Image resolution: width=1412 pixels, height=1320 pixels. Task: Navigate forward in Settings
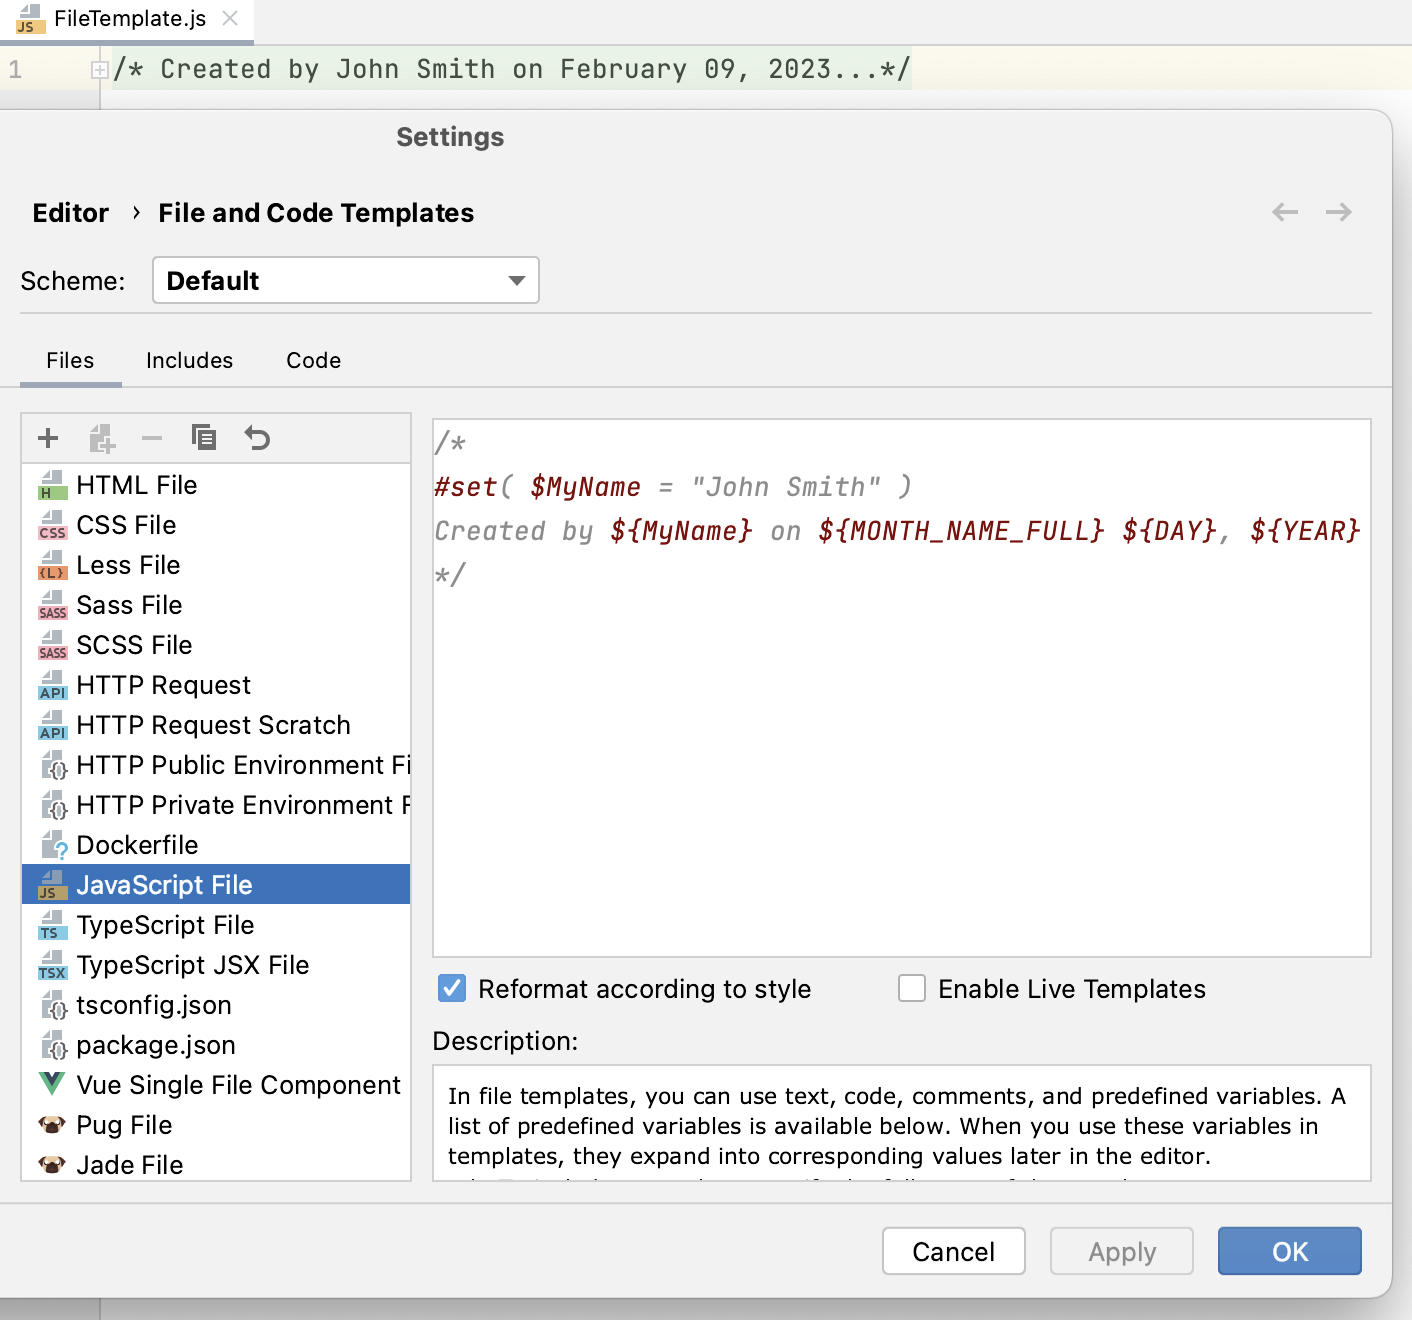(x=1339, y=212)
